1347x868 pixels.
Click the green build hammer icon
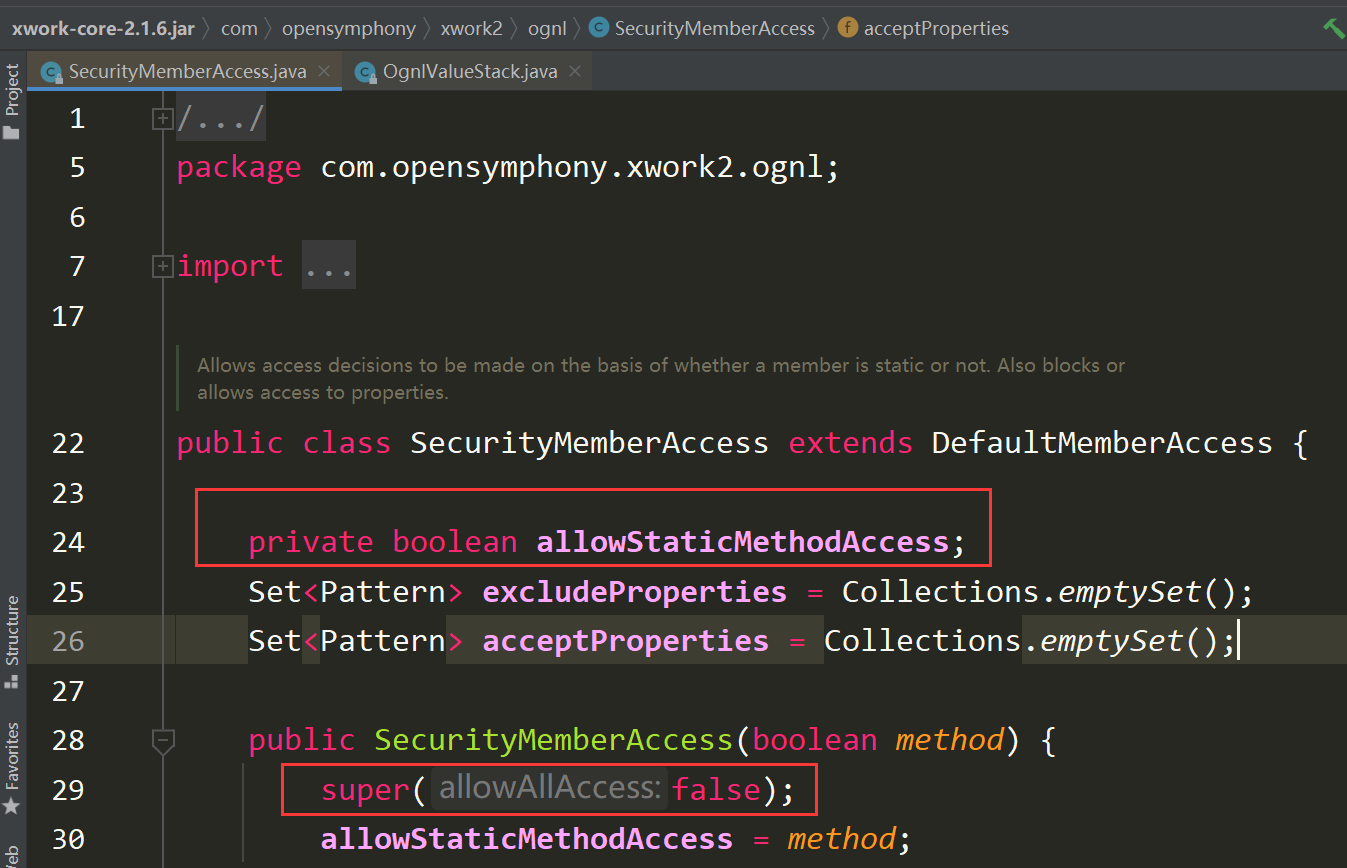(x=1333, y=28)
